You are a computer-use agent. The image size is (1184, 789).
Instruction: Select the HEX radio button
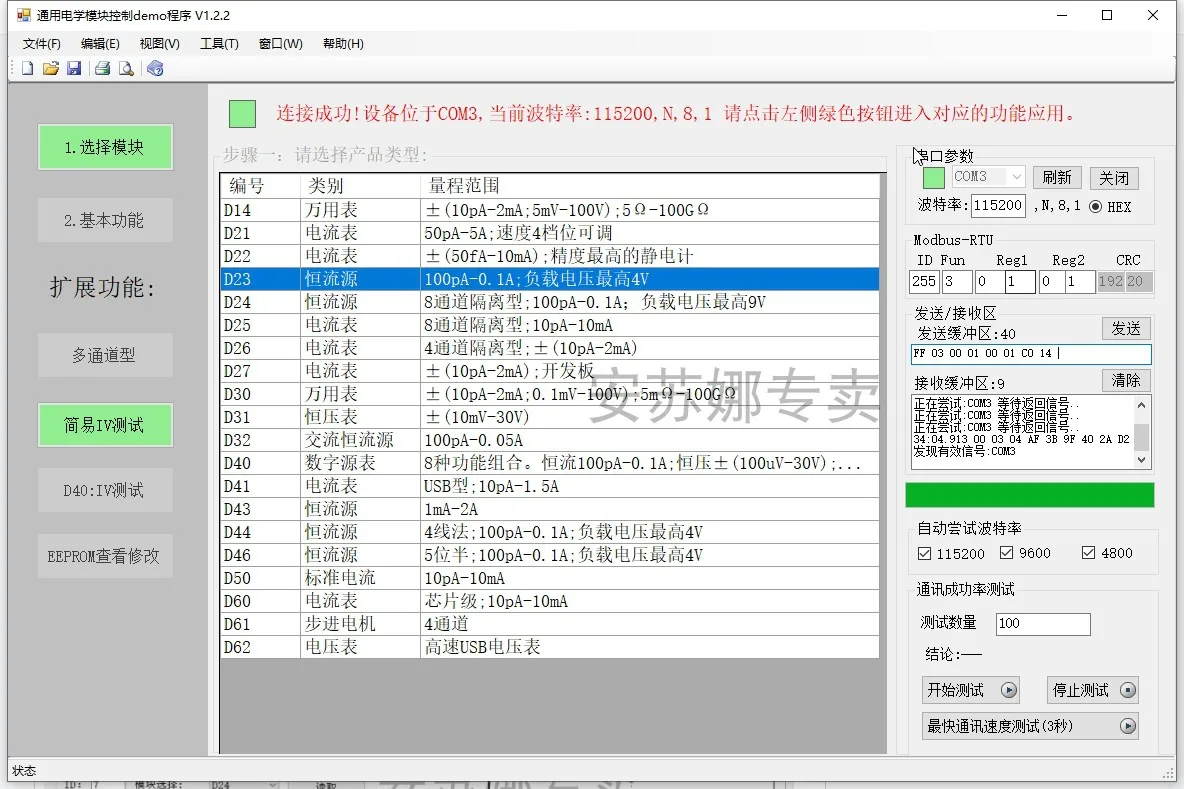[x=1095, y=206]
